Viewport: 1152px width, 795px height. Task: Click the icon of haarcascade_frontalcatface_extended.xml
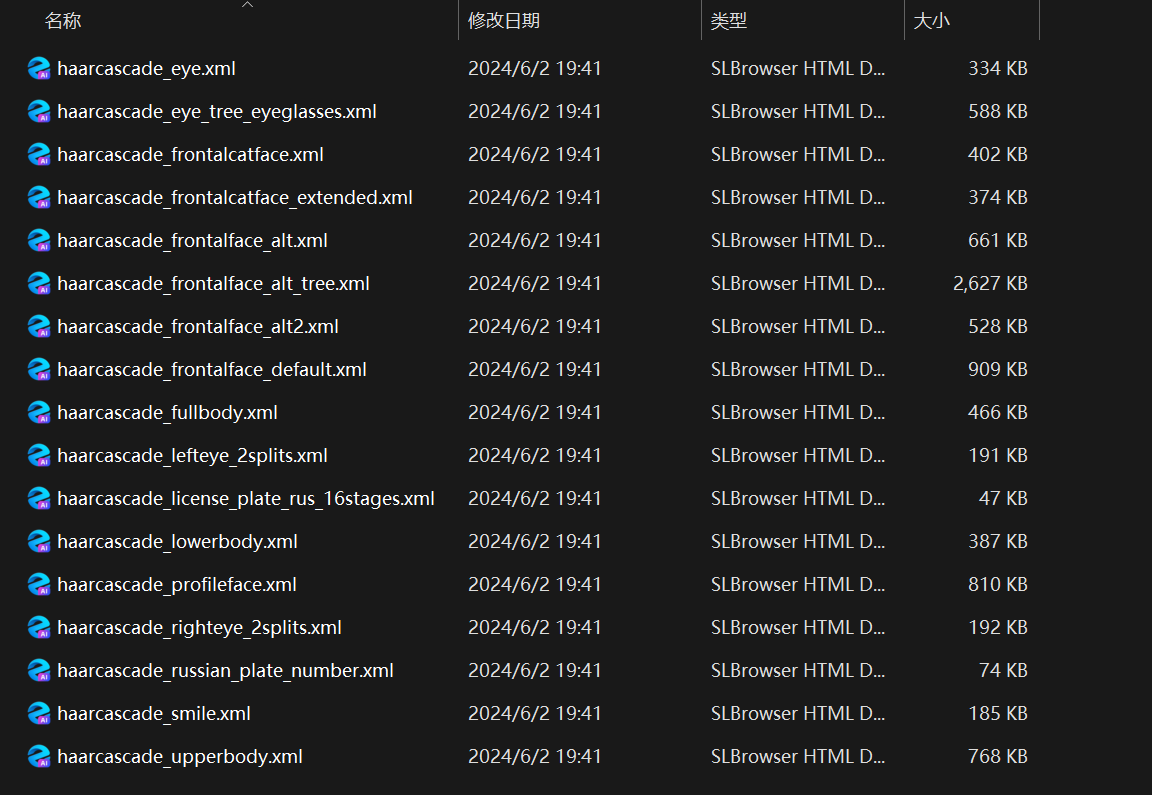[39, 198]
